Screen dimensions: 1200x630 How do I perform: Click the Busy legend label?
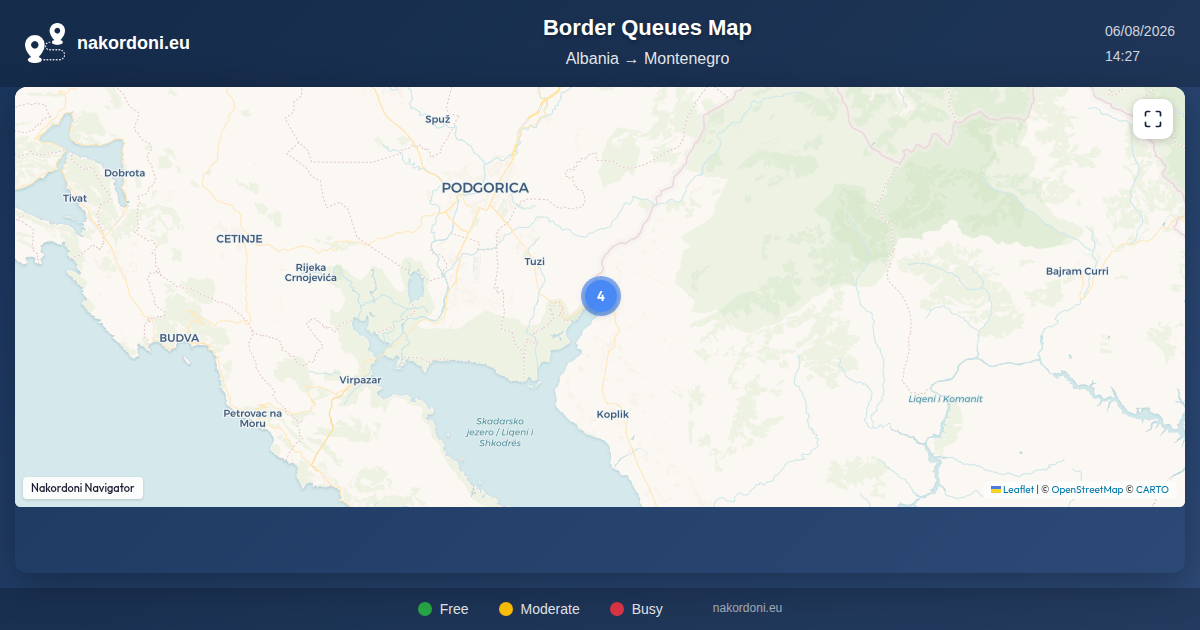tap(647, 609)
